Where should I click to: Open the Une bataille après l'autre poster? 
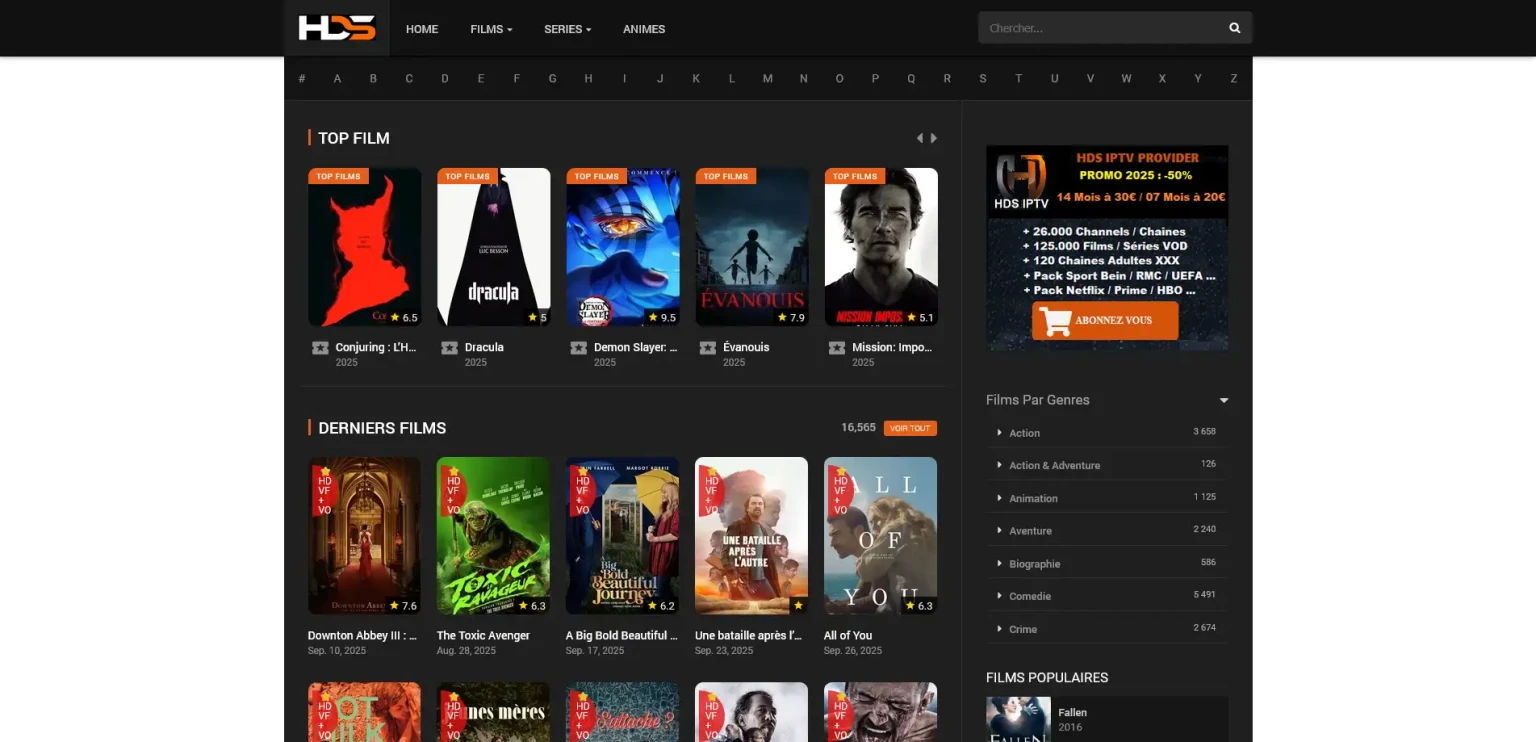[x=751, y=535]
